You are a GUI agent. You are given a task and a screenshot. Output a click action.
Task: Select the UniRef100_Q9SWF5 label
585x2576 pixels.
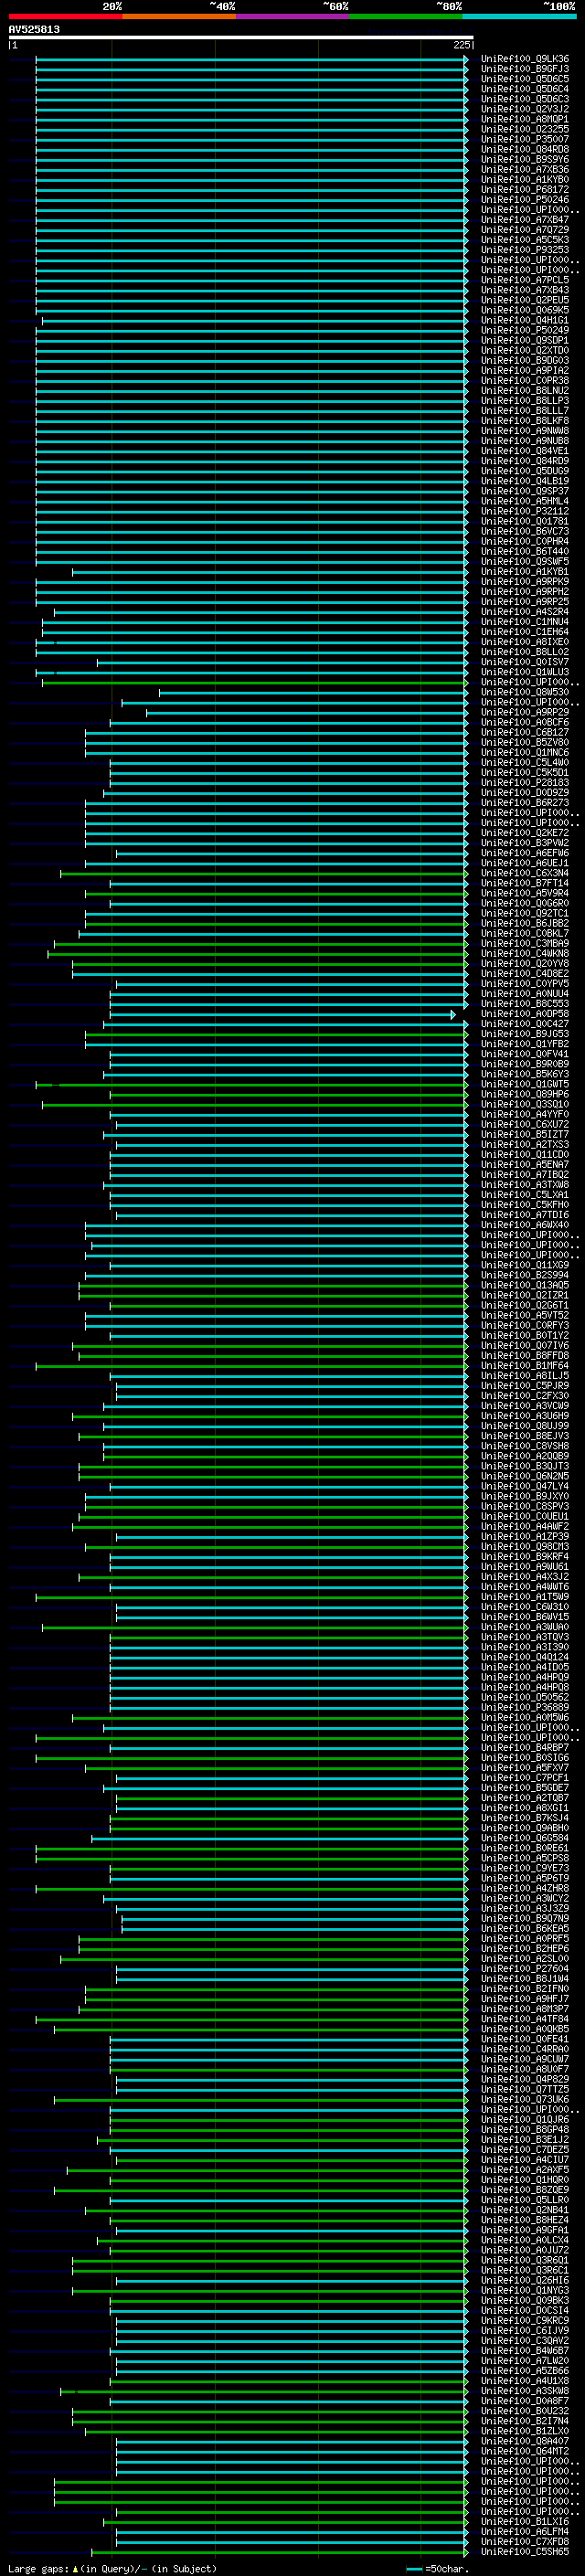pyautogui.click(x=525, y=561)
